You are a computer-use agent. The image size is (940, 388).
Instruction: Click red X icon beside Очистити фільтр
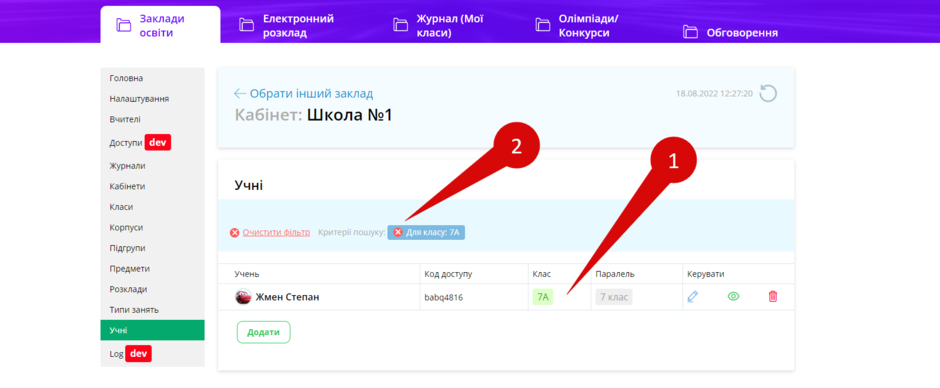(234, 233)
